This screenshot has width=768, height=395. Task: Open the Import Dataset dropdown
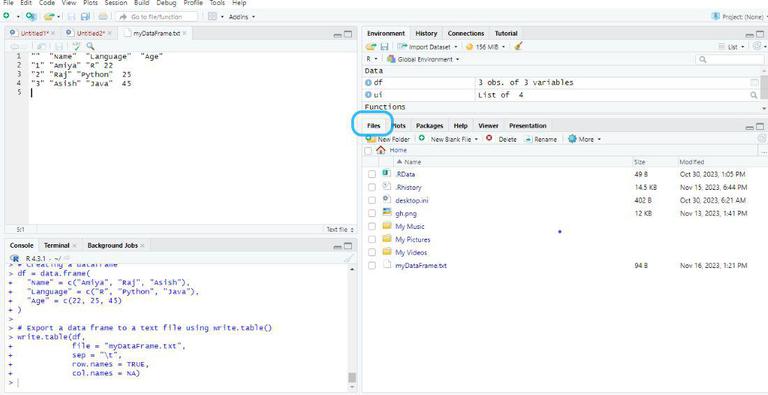(x=427, y=47)
